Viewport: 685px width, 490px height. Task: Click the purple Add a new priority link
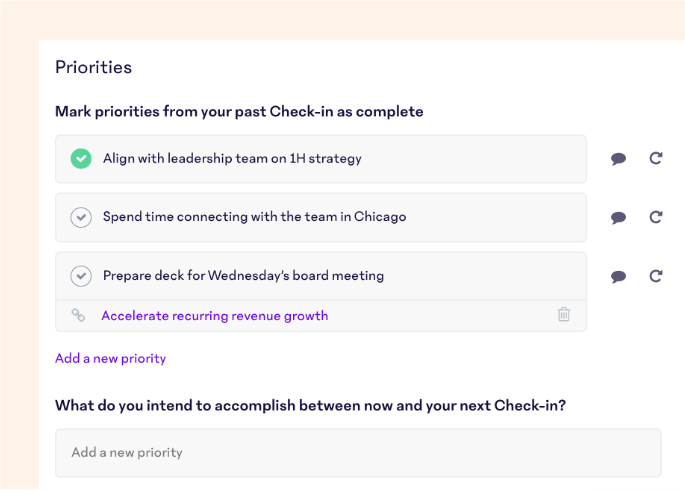pos(111,359)
